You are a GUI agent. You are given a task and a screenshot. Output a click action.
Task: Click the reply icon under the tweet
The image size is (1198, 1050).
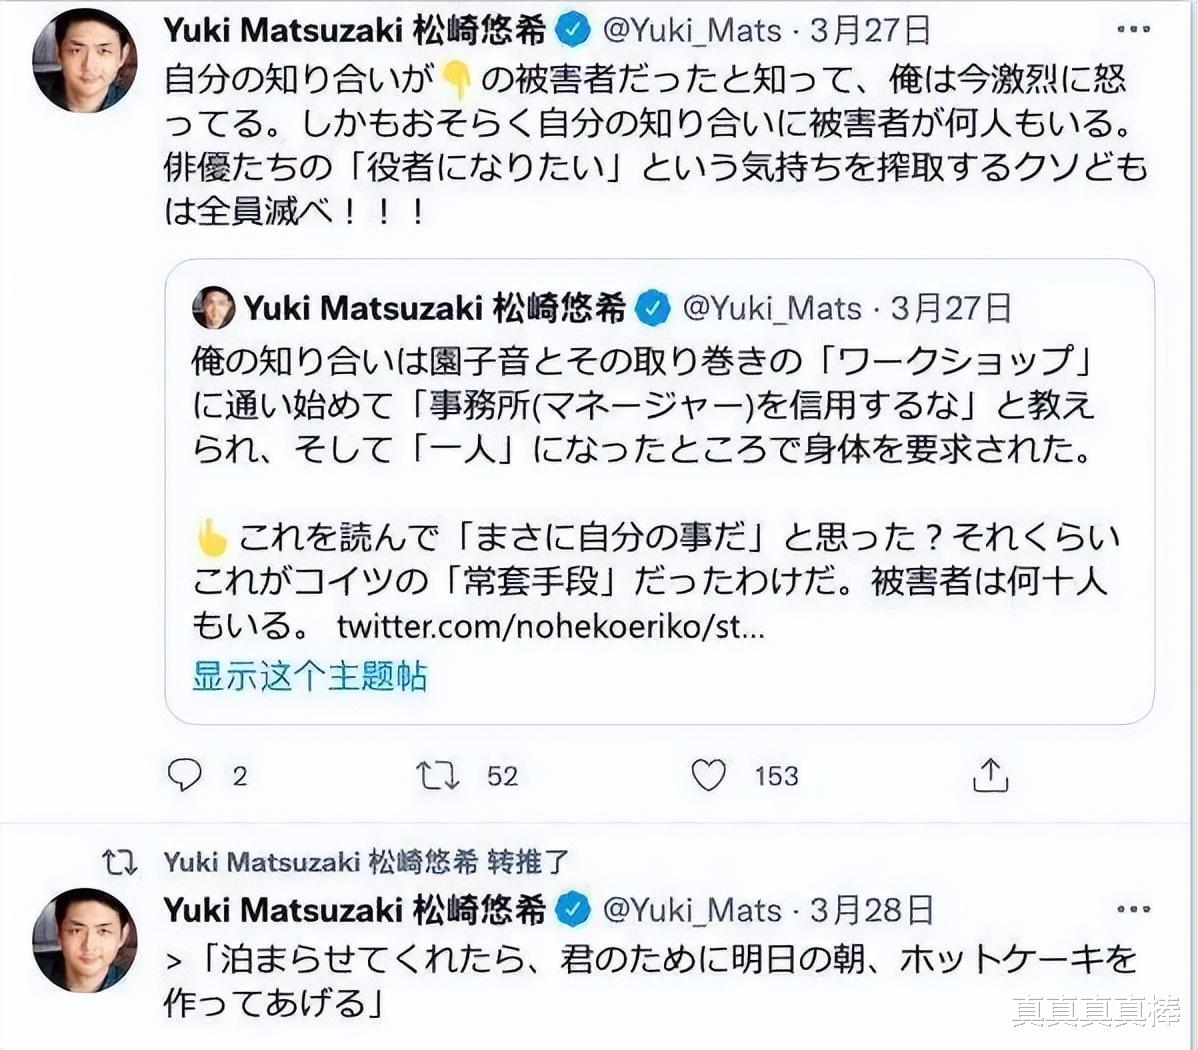[x=185, y=775]
